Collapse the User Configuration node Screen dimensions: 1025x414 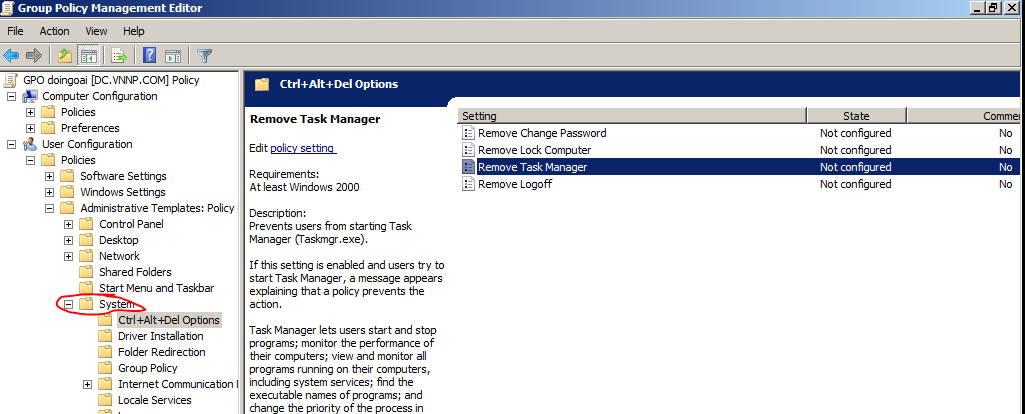click(x=11, y=144)
